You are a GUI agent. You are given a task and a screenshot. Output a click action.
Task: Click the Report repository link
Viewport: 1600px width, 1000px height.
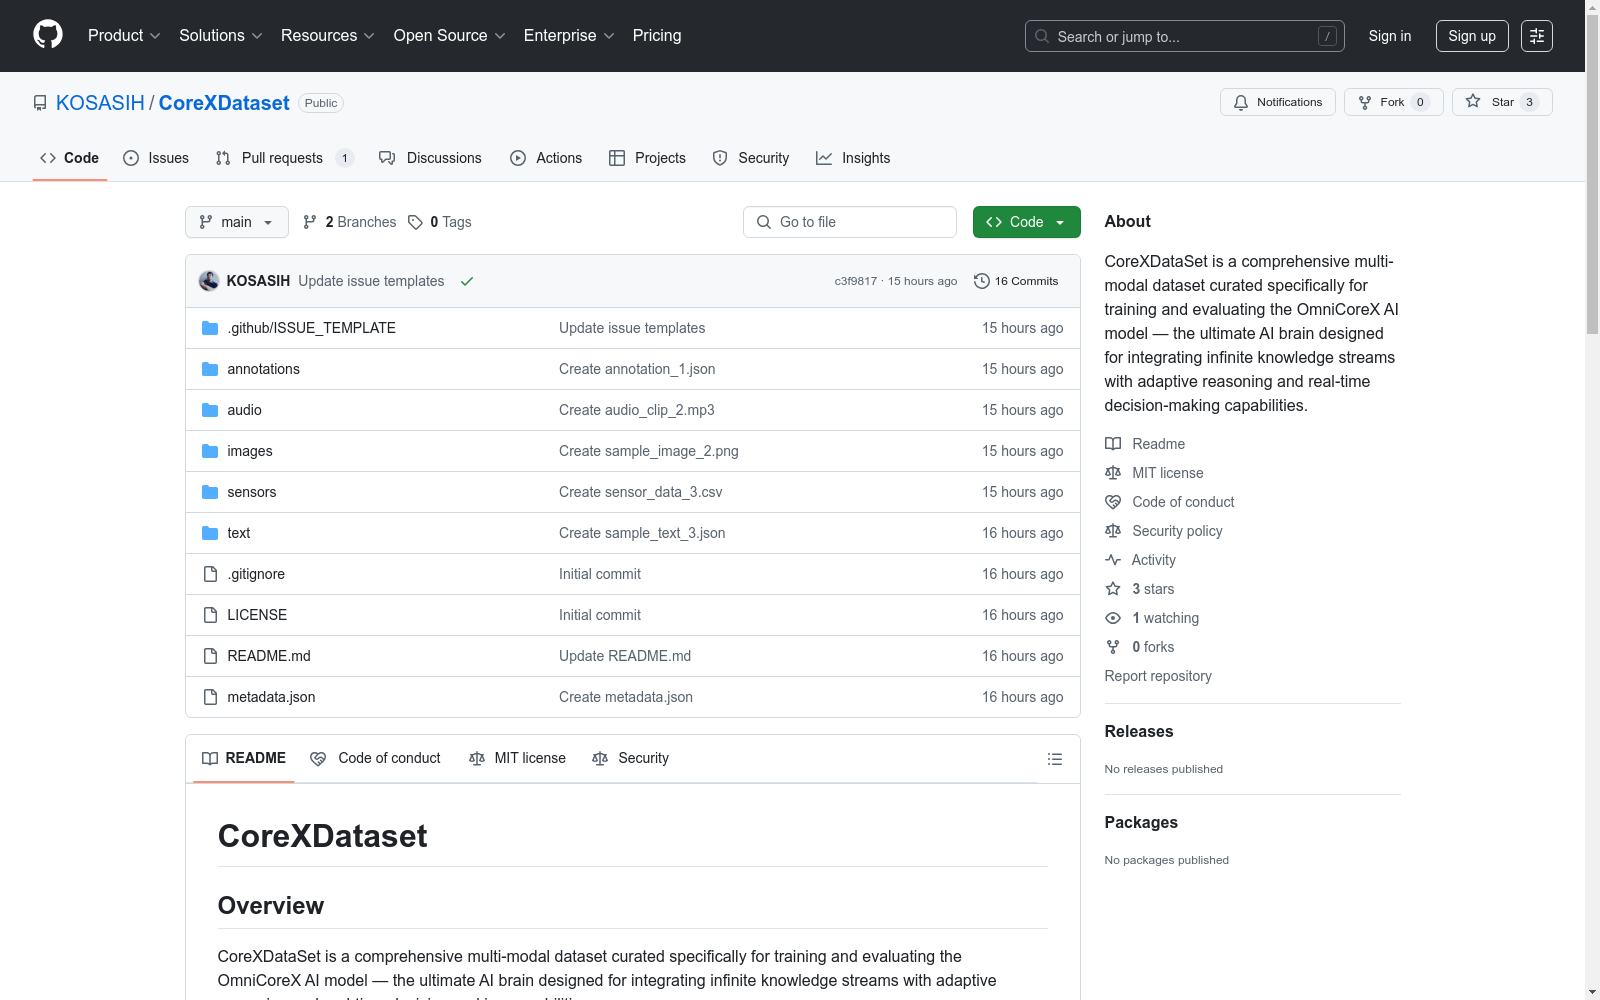1158,676
